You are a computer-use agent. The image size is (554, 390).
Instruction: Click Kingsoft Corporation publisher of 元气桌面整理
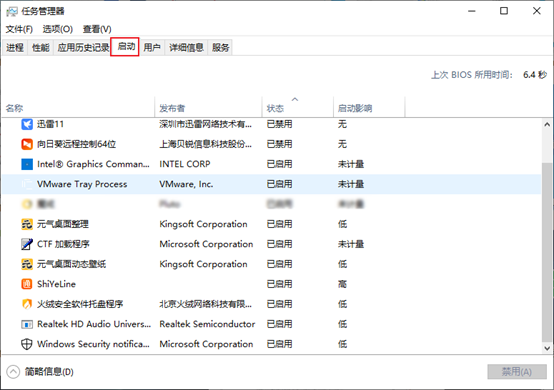point(203,224)
